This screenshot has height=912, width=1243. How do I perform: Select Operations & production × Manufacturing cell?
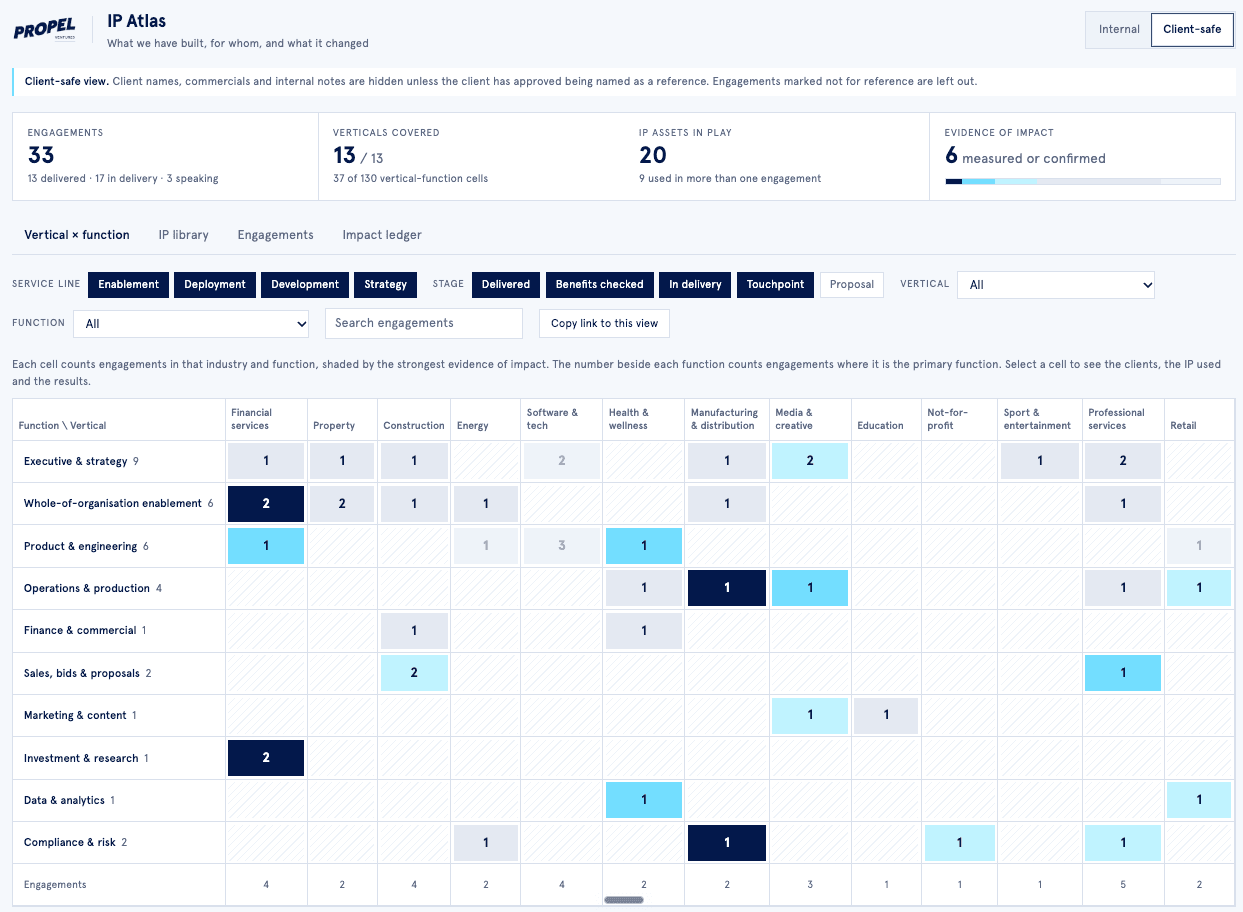(727, 588)
